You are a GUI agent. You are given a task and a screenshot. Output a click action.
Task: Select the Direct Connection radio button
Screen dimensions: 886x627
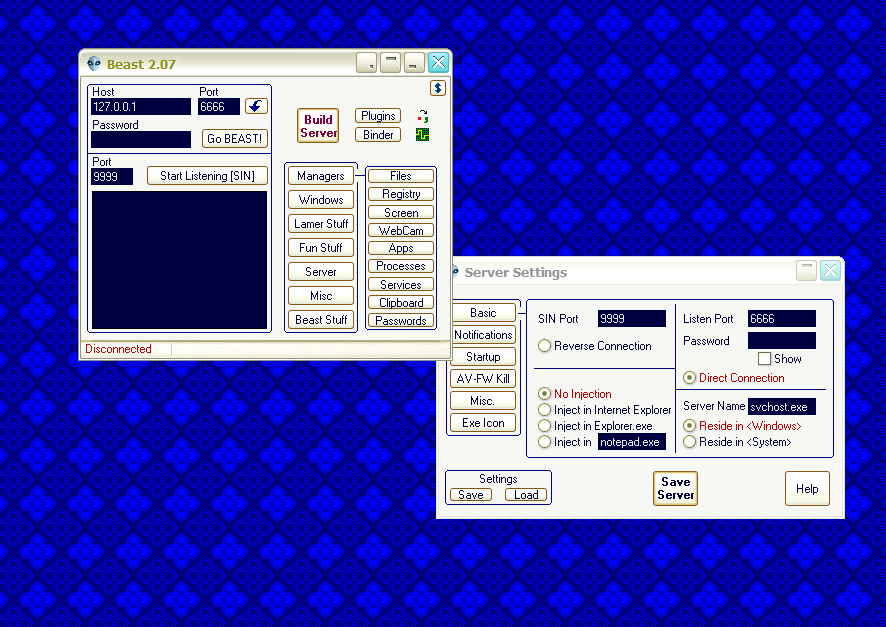tap(689, 378)
